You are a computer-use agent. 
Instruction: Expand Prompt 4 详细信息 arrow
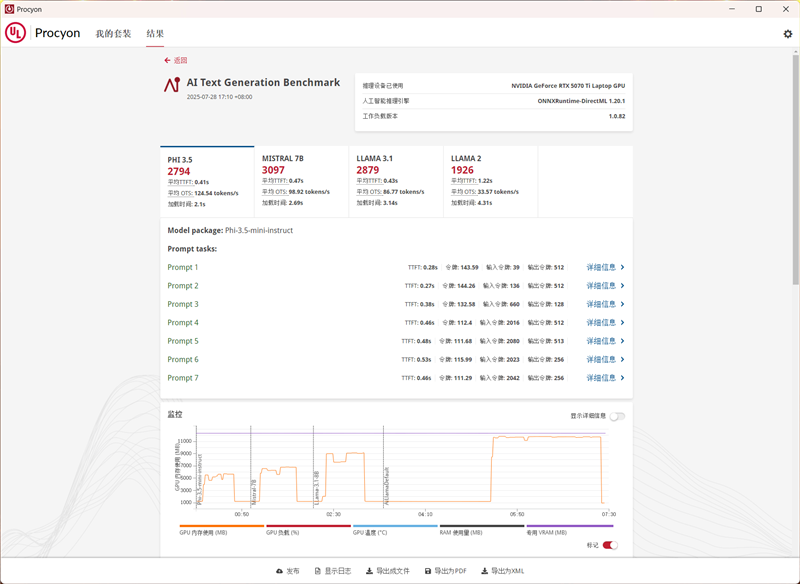(x=622, y=323)
